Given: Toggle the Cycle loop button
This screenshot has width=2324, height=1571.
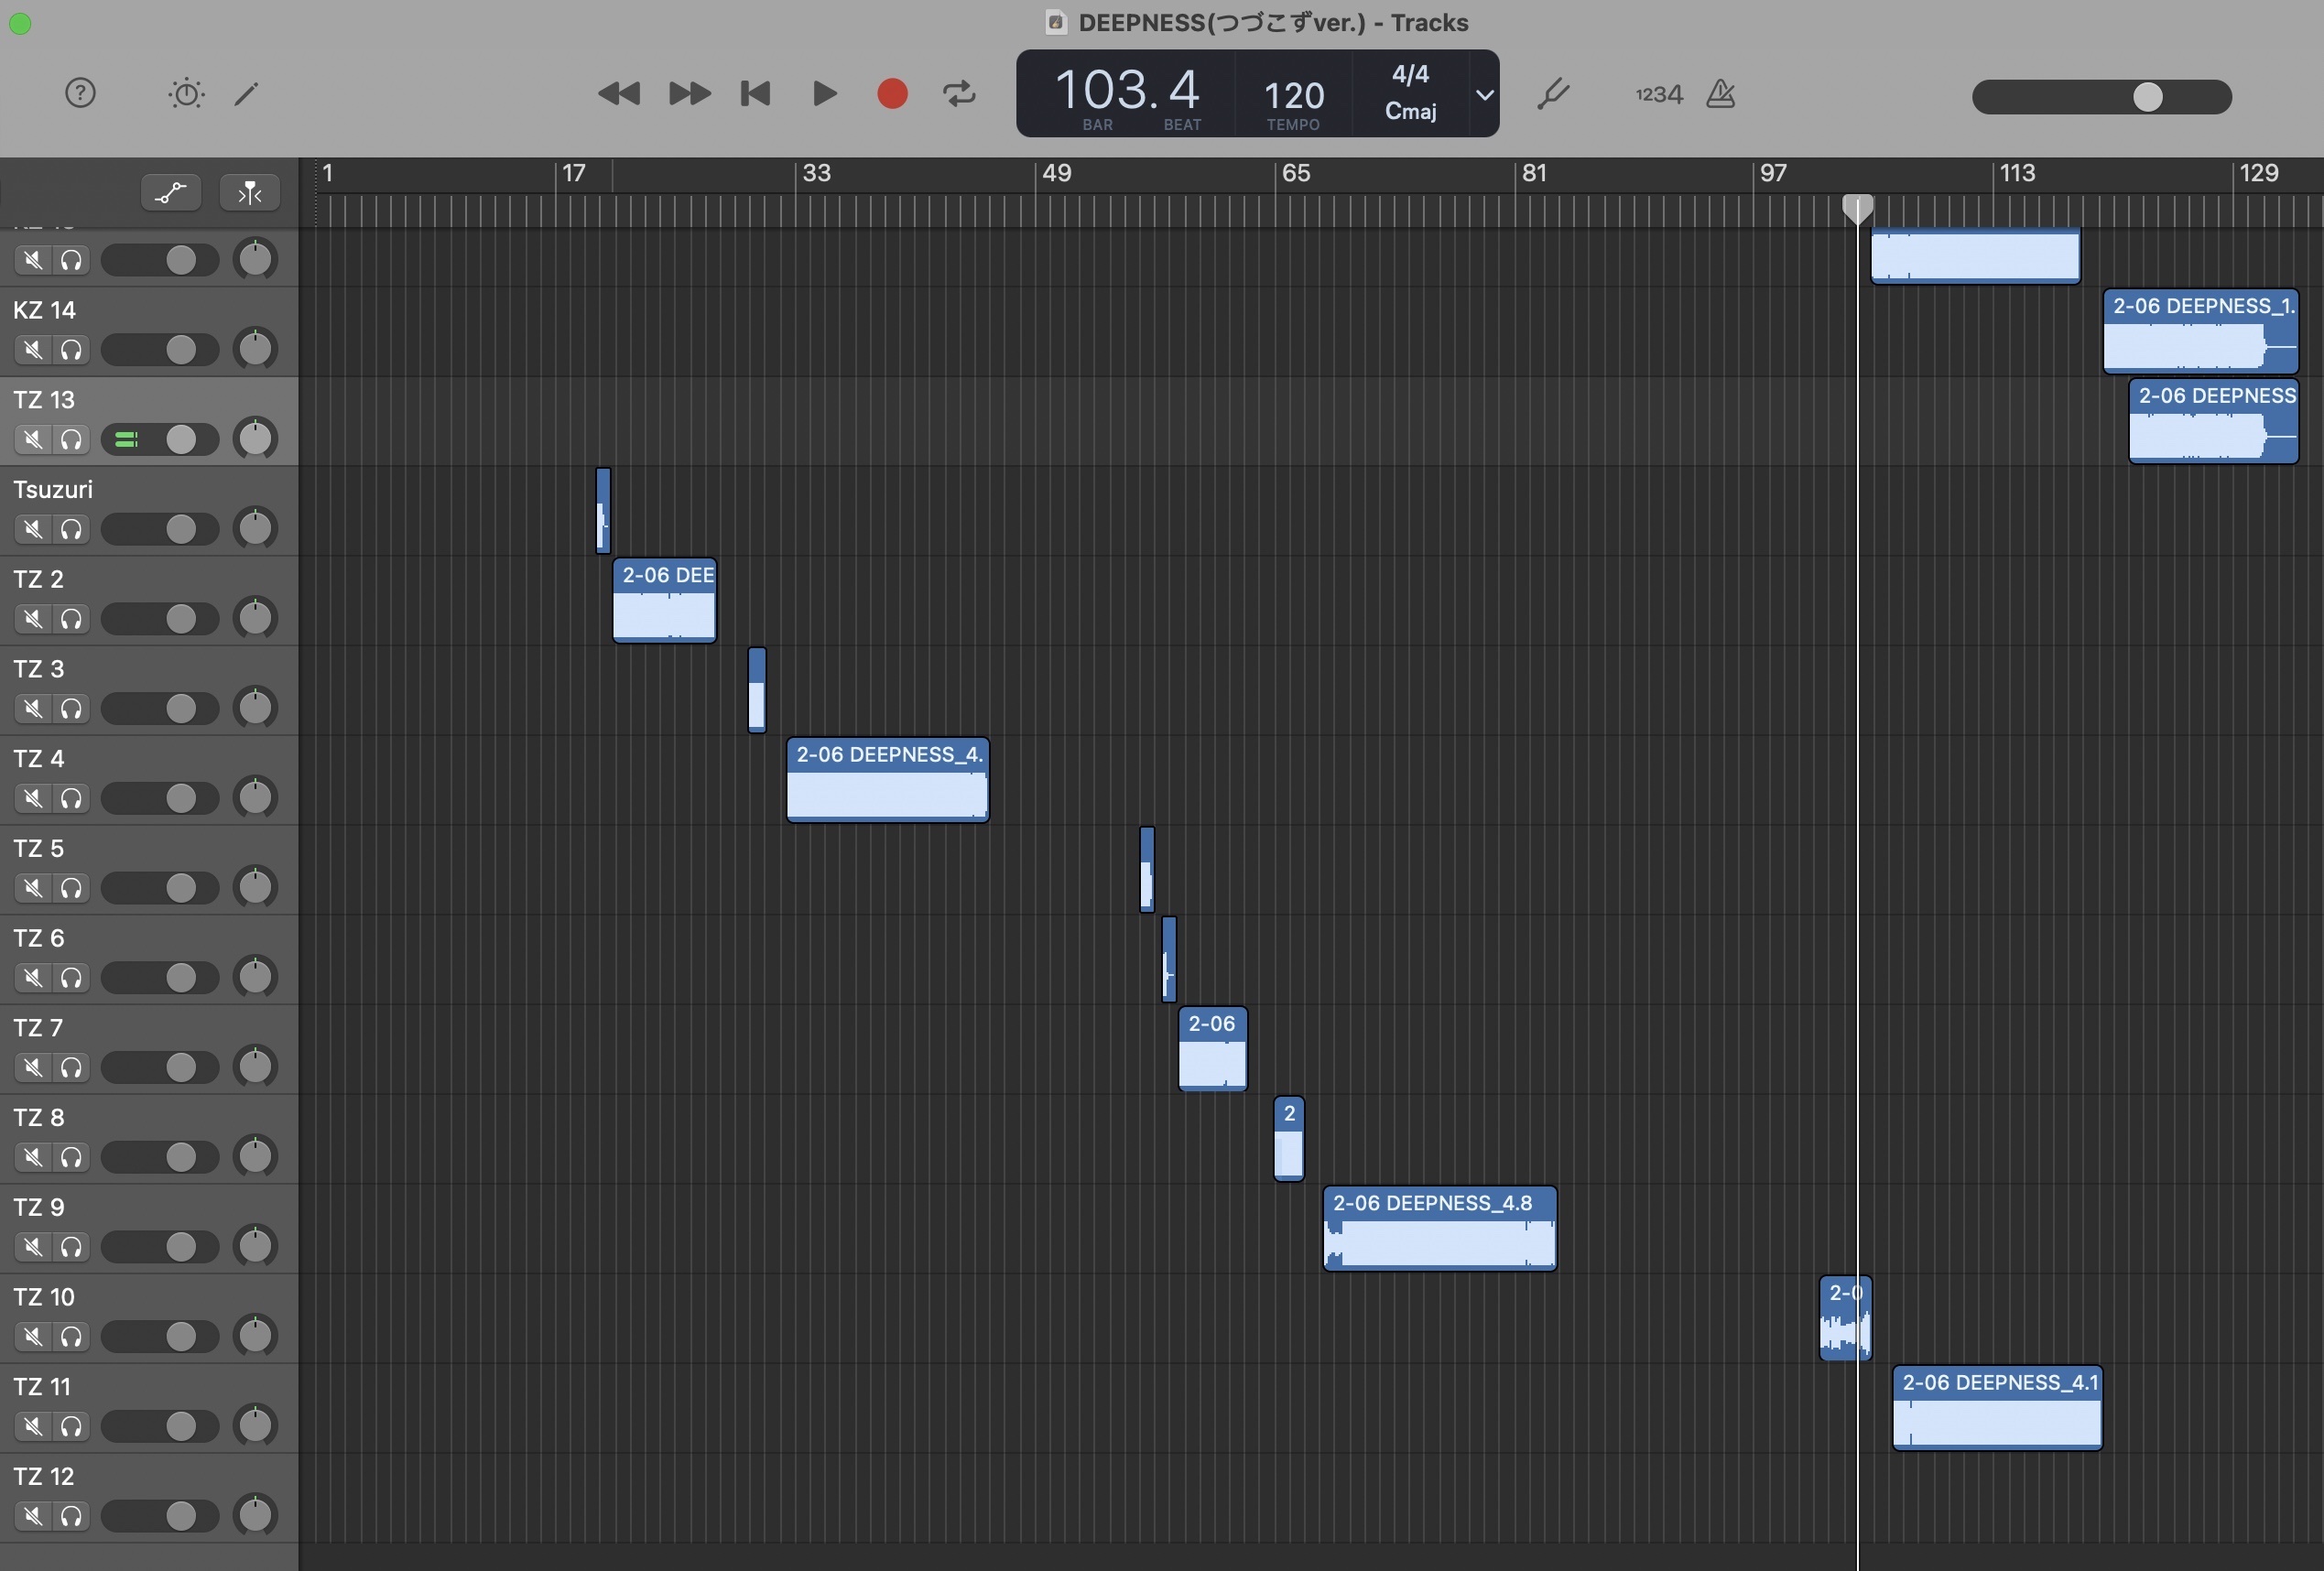Looking at the screenshot, I should pos(959,94).
